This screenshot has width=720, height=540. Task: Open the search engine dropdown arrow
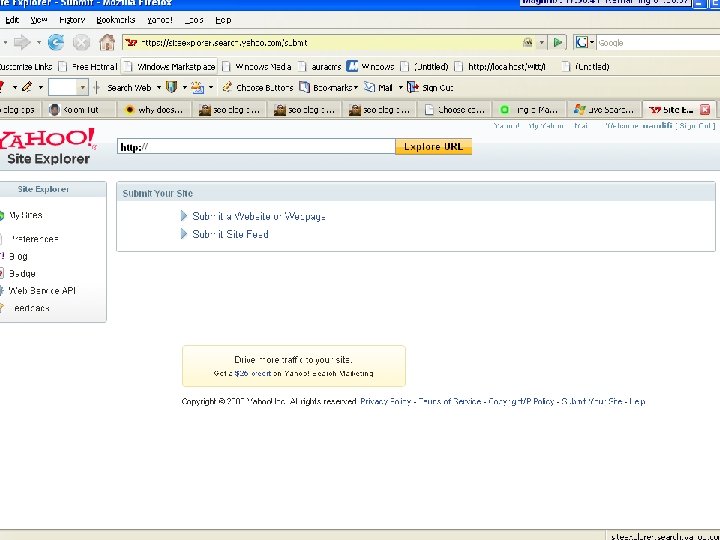[592, 43]
